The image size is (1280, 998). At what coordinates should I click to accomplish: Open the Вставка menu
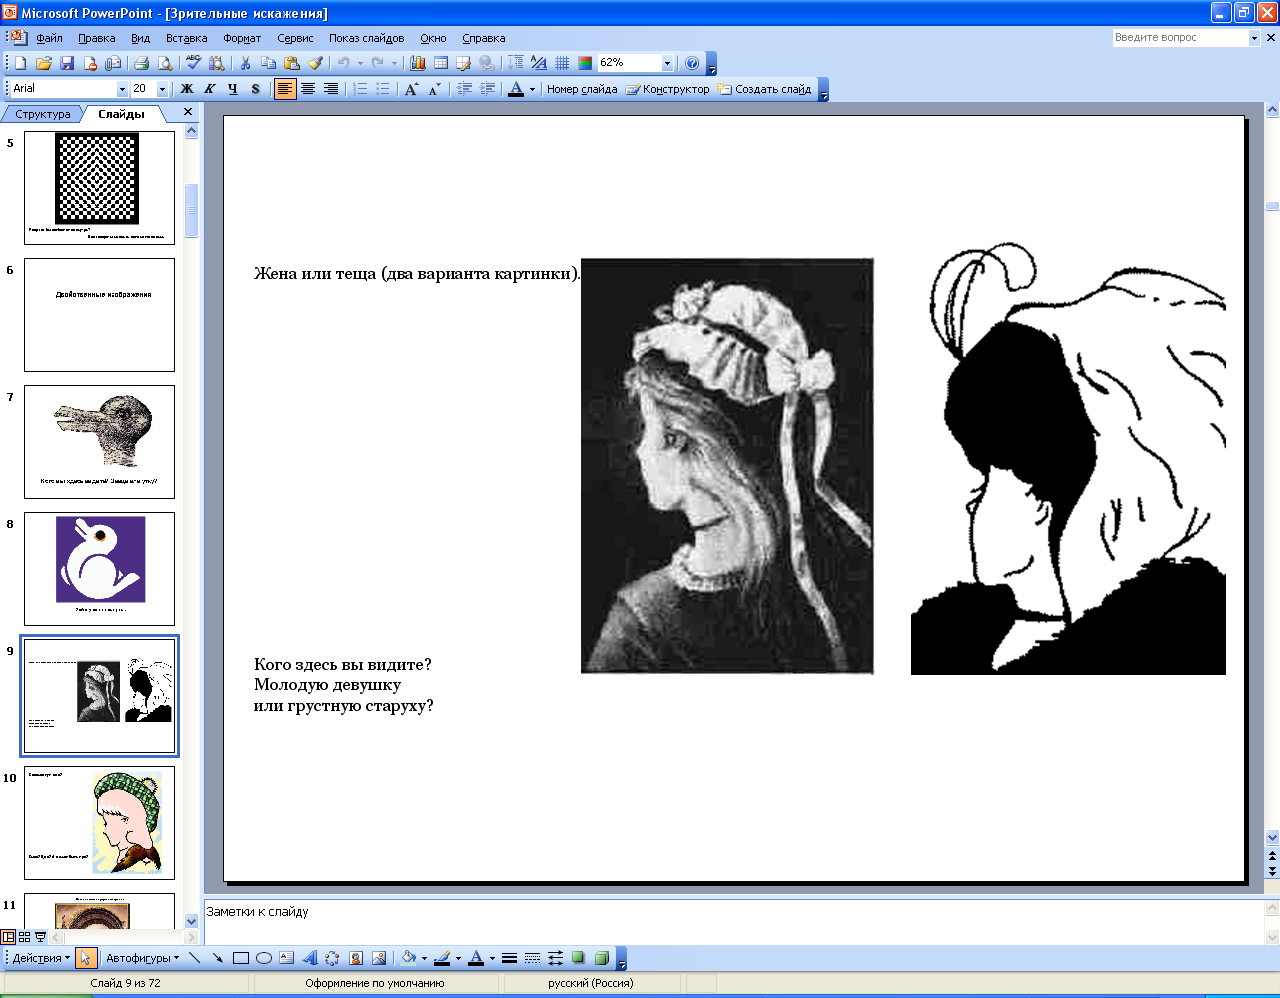click(187, 38)
